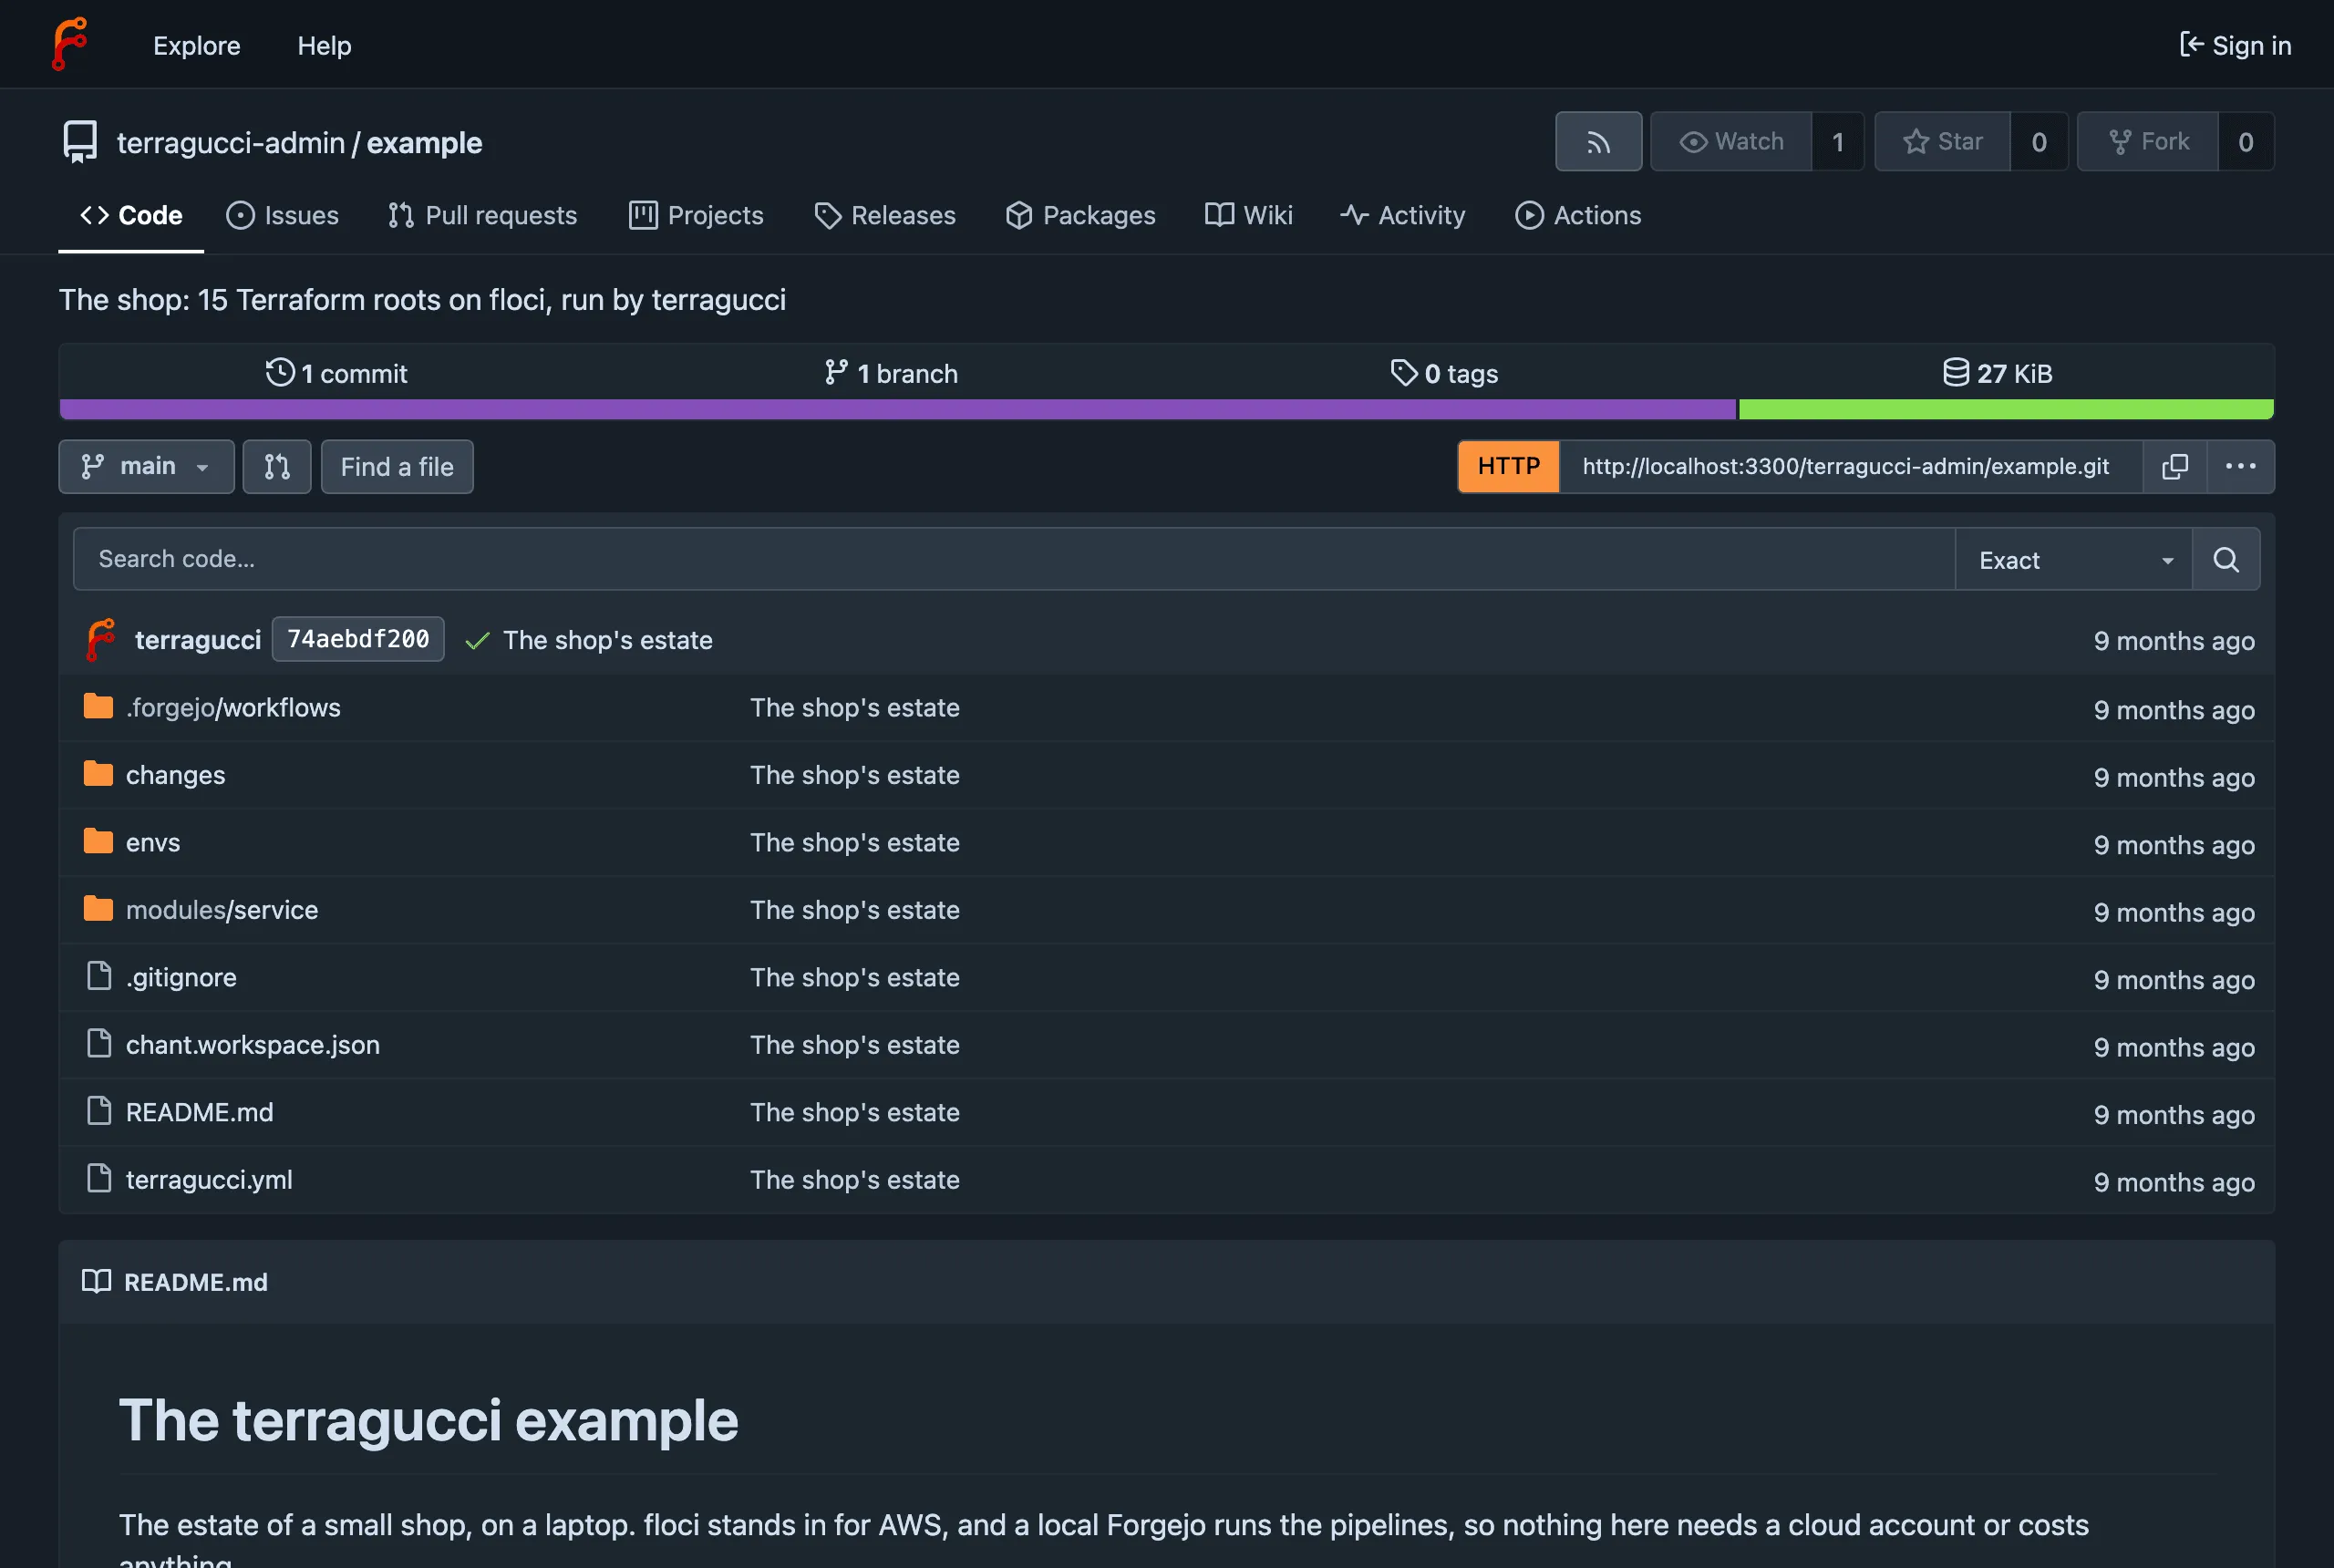
Task: Click the purple language bar segment
Action: pyautogui.click(x=897, y=409)
